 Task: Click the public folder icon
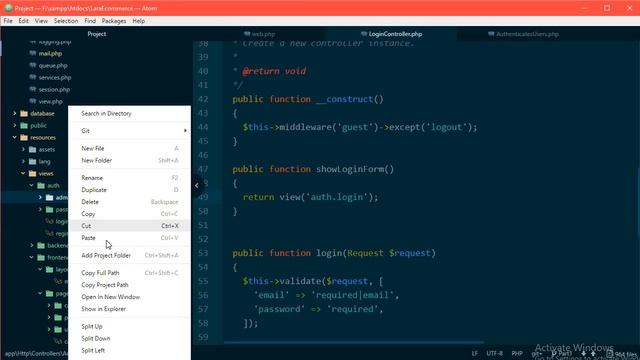pos(24,125)
